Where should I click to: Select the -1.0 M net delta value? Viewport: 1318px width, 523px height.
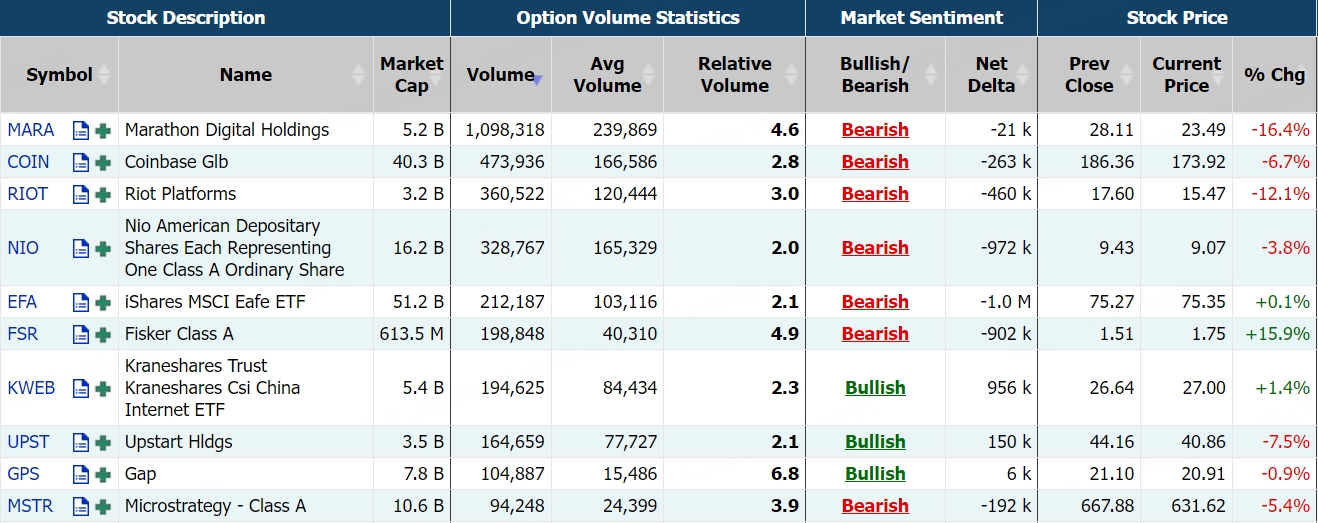[x=1005, y=302]
